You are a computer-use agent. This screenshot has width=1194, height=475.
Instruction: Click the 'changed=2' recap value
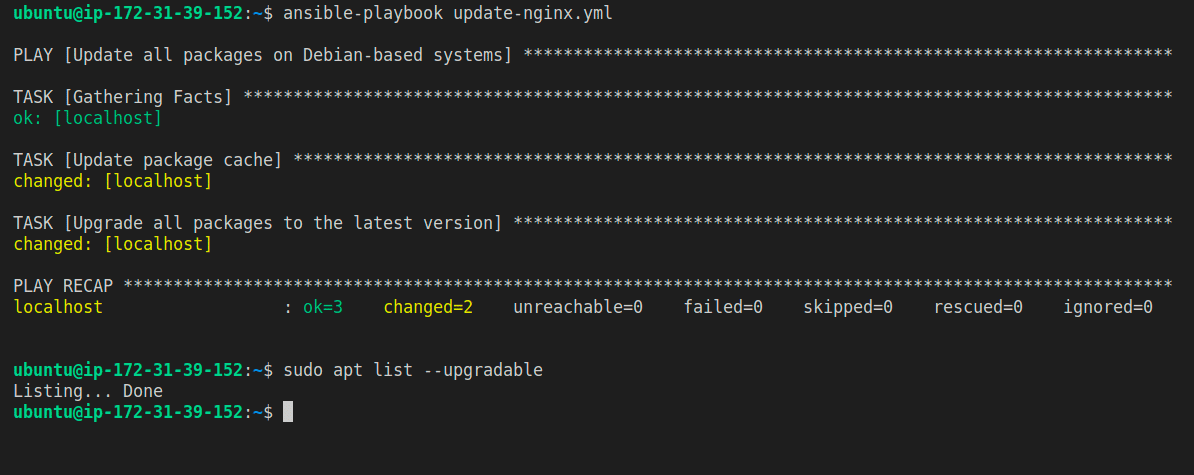pos(428,308)
